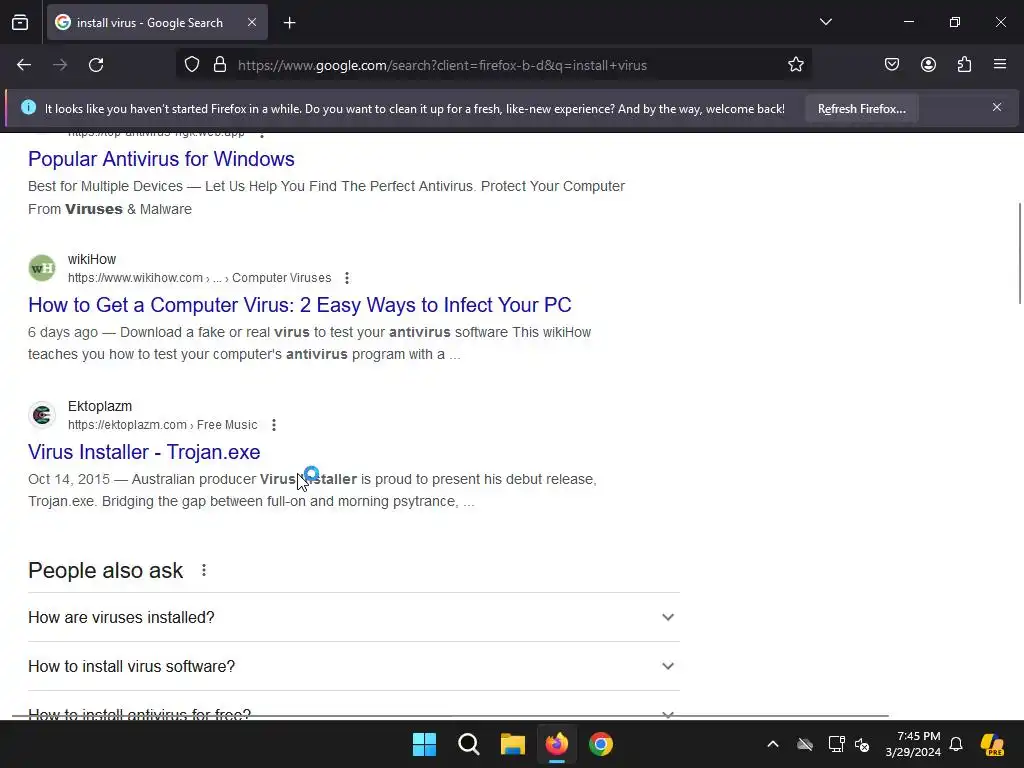The width and height of the screenshot is (1024, 768).
Task: Click wikihow.com Computer Viruses breadcrumb URL
Action: pos(199,278)
